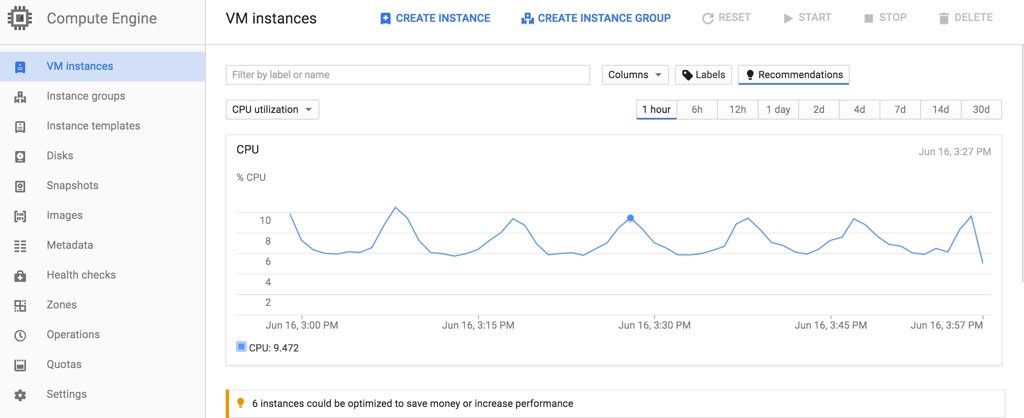This screenshot has width=1024, height=418.
Task: Click the Filter by label or name field
Action: click(x=408, y=74)
